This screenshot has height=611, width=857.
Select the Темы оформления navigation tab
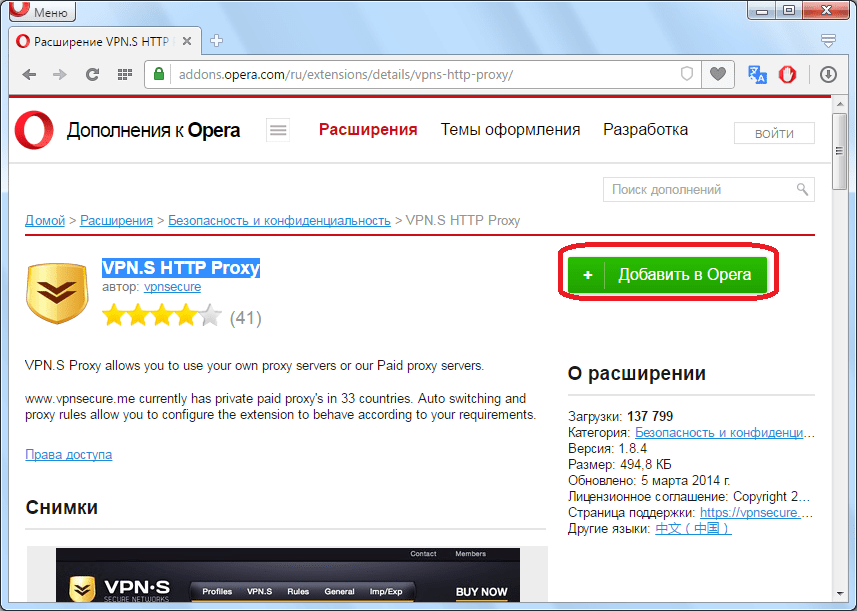(x=510, y=130)
